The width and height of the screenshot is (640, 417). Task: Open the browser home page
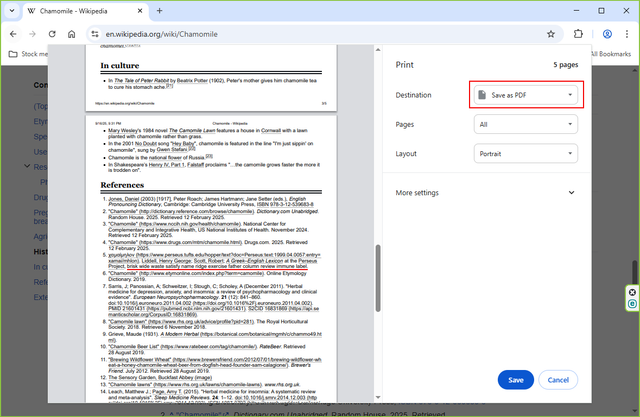71,34
